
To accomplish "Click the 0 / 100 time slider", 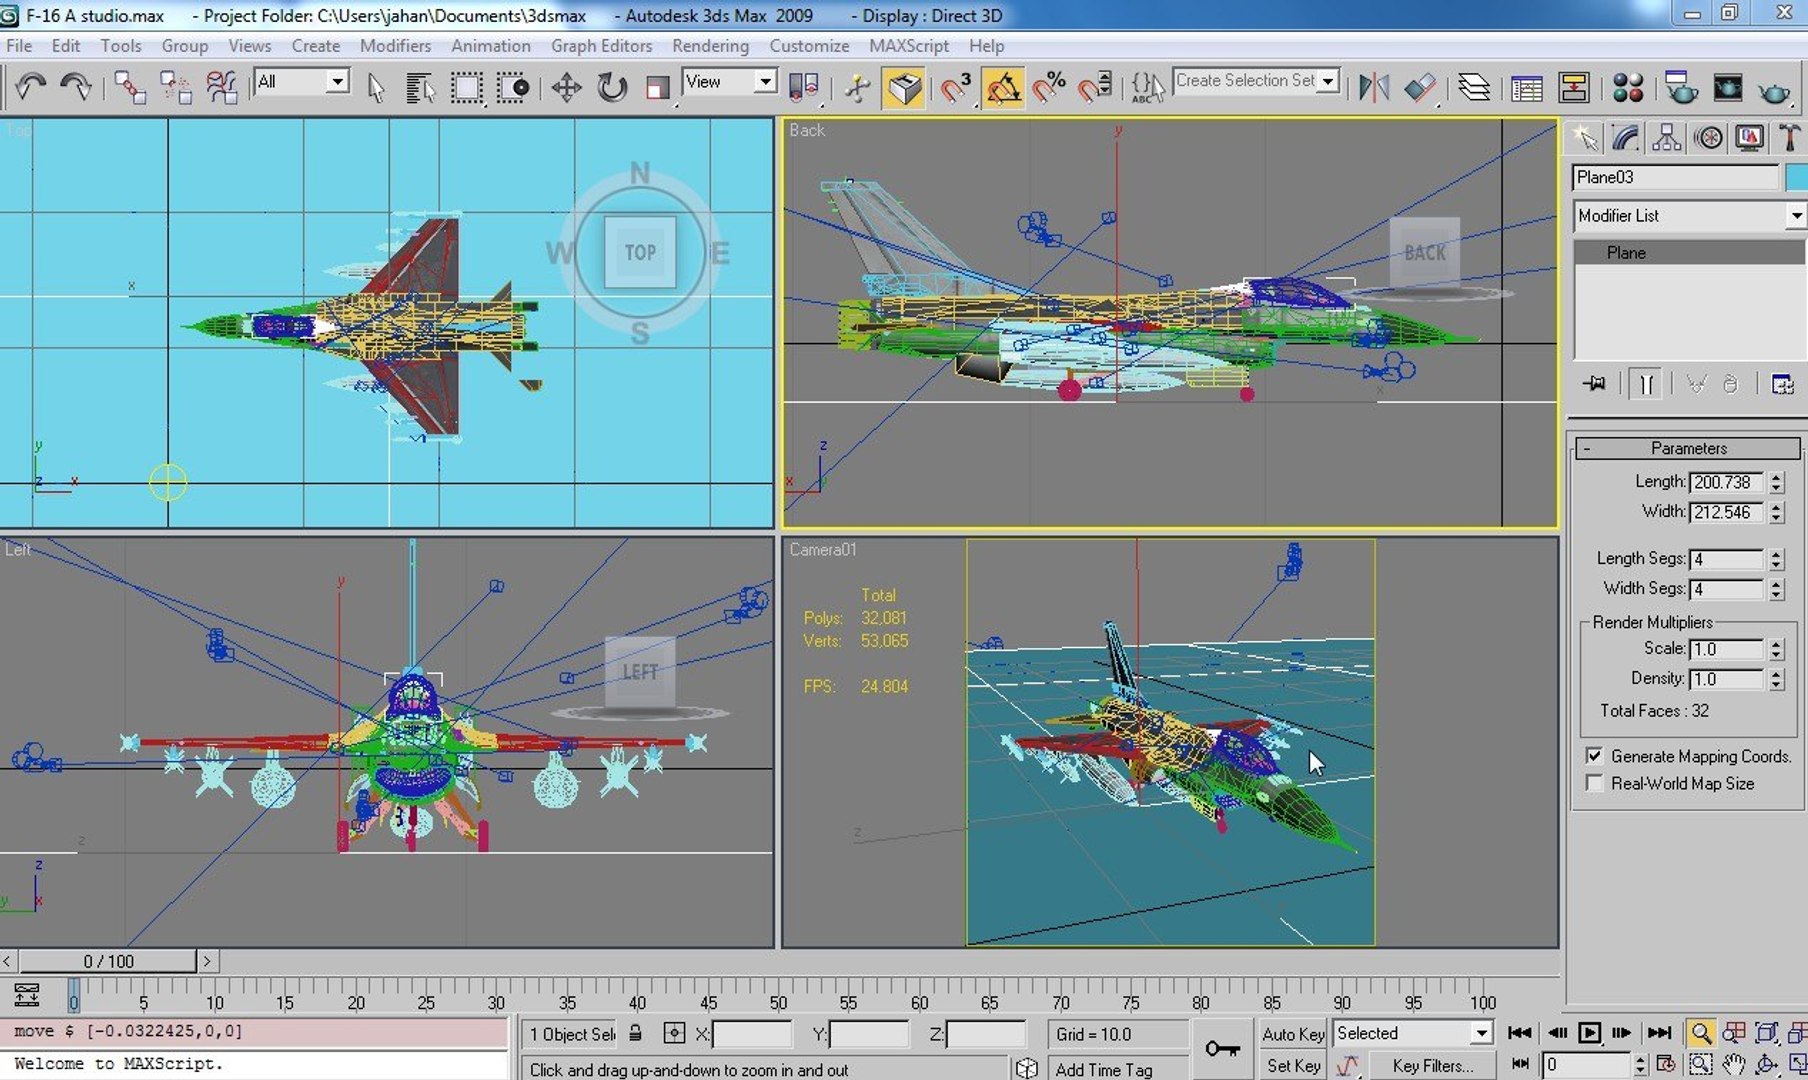I will [x=108, y=961].
